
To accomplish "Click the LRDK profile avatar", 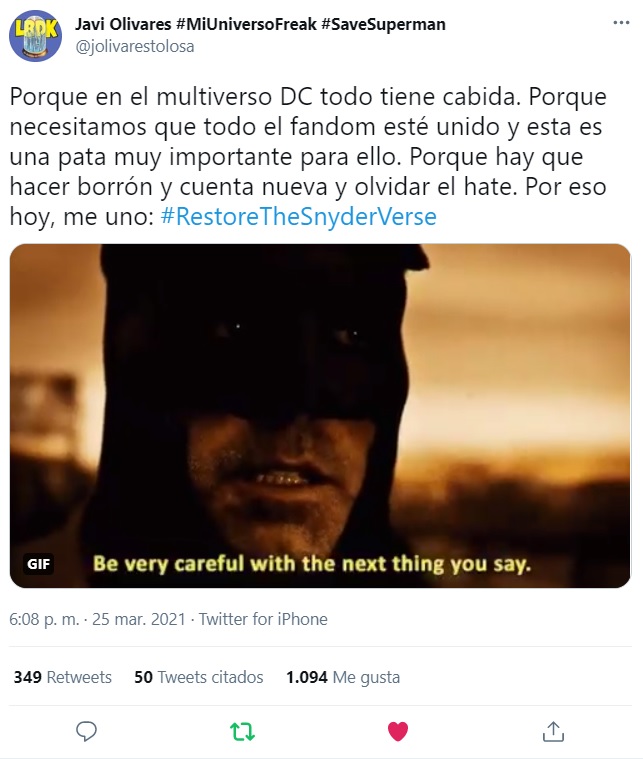I will pos(36,36).
